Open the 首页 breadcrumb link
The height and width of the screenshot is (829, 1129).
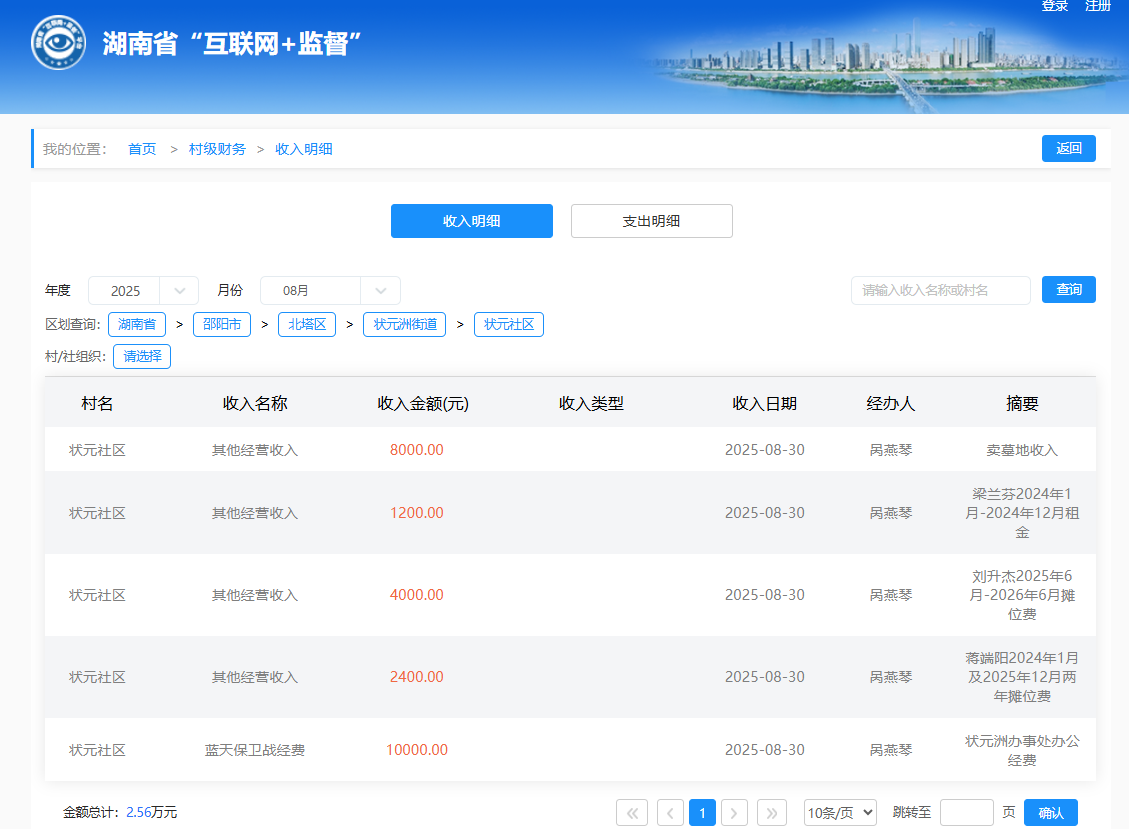coord(142,149)
